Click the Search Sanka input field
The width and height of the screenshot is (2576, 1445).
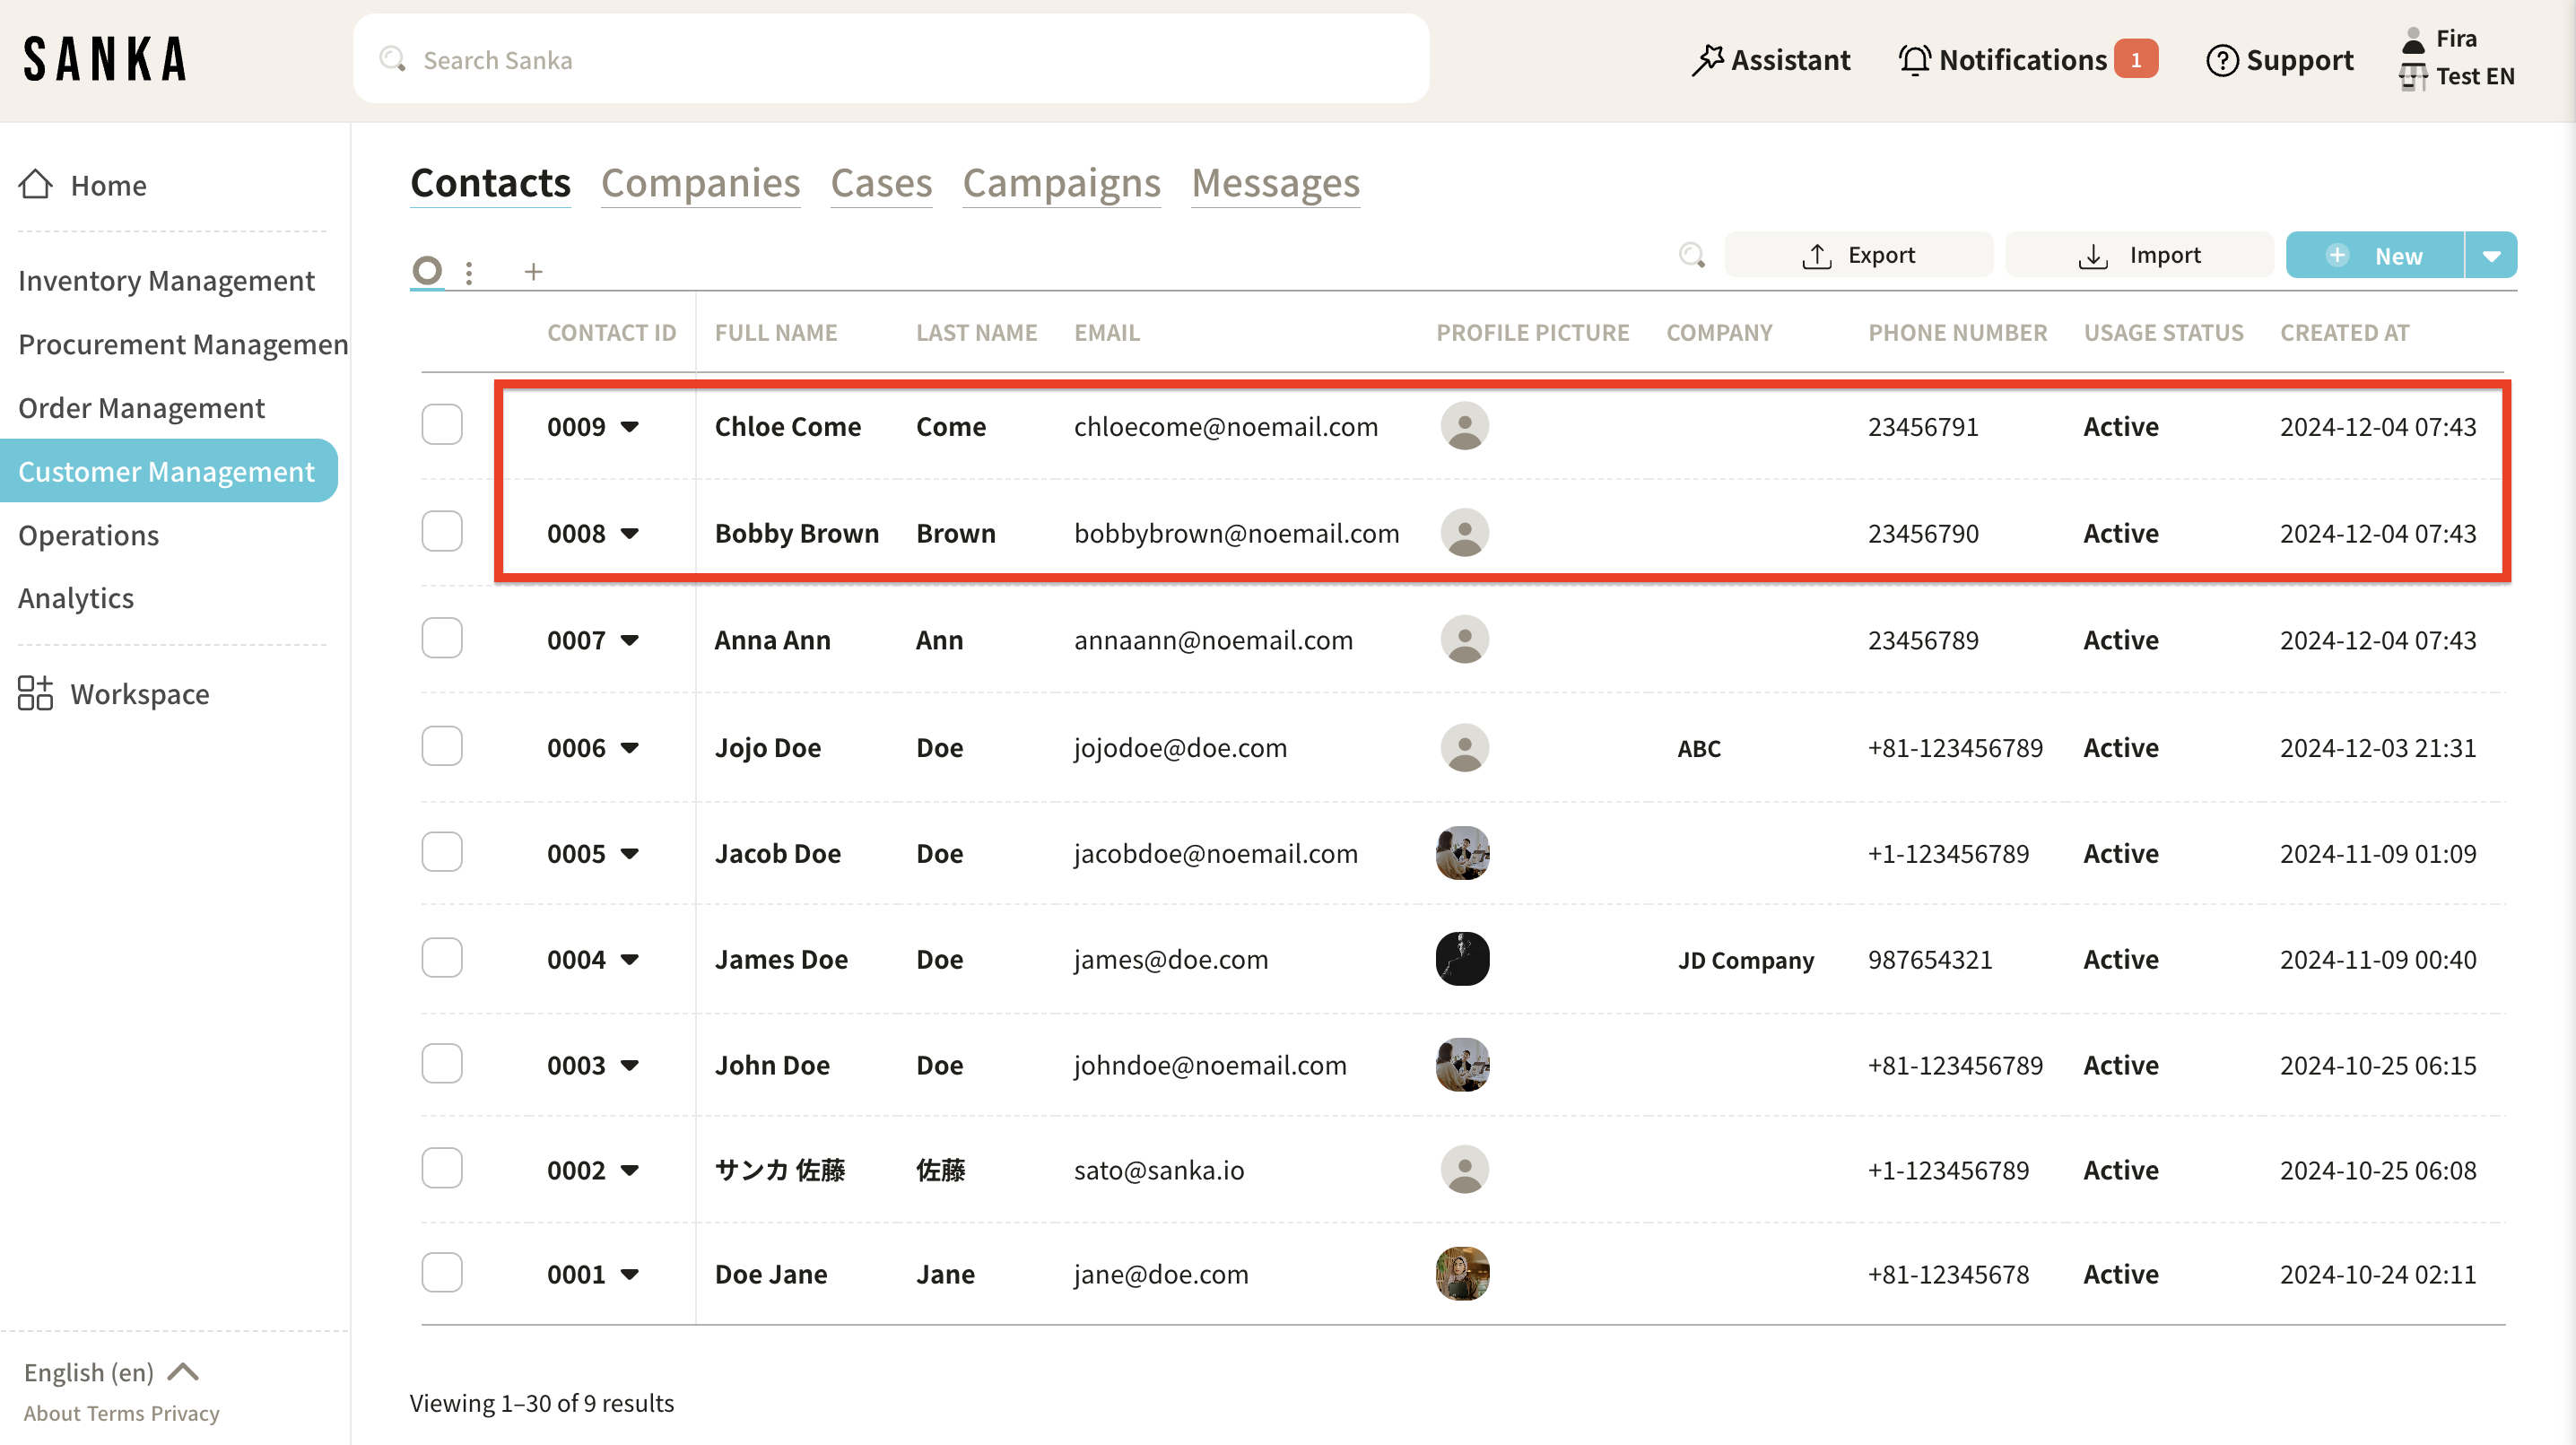pyautogui.click(x=890, y=60)
